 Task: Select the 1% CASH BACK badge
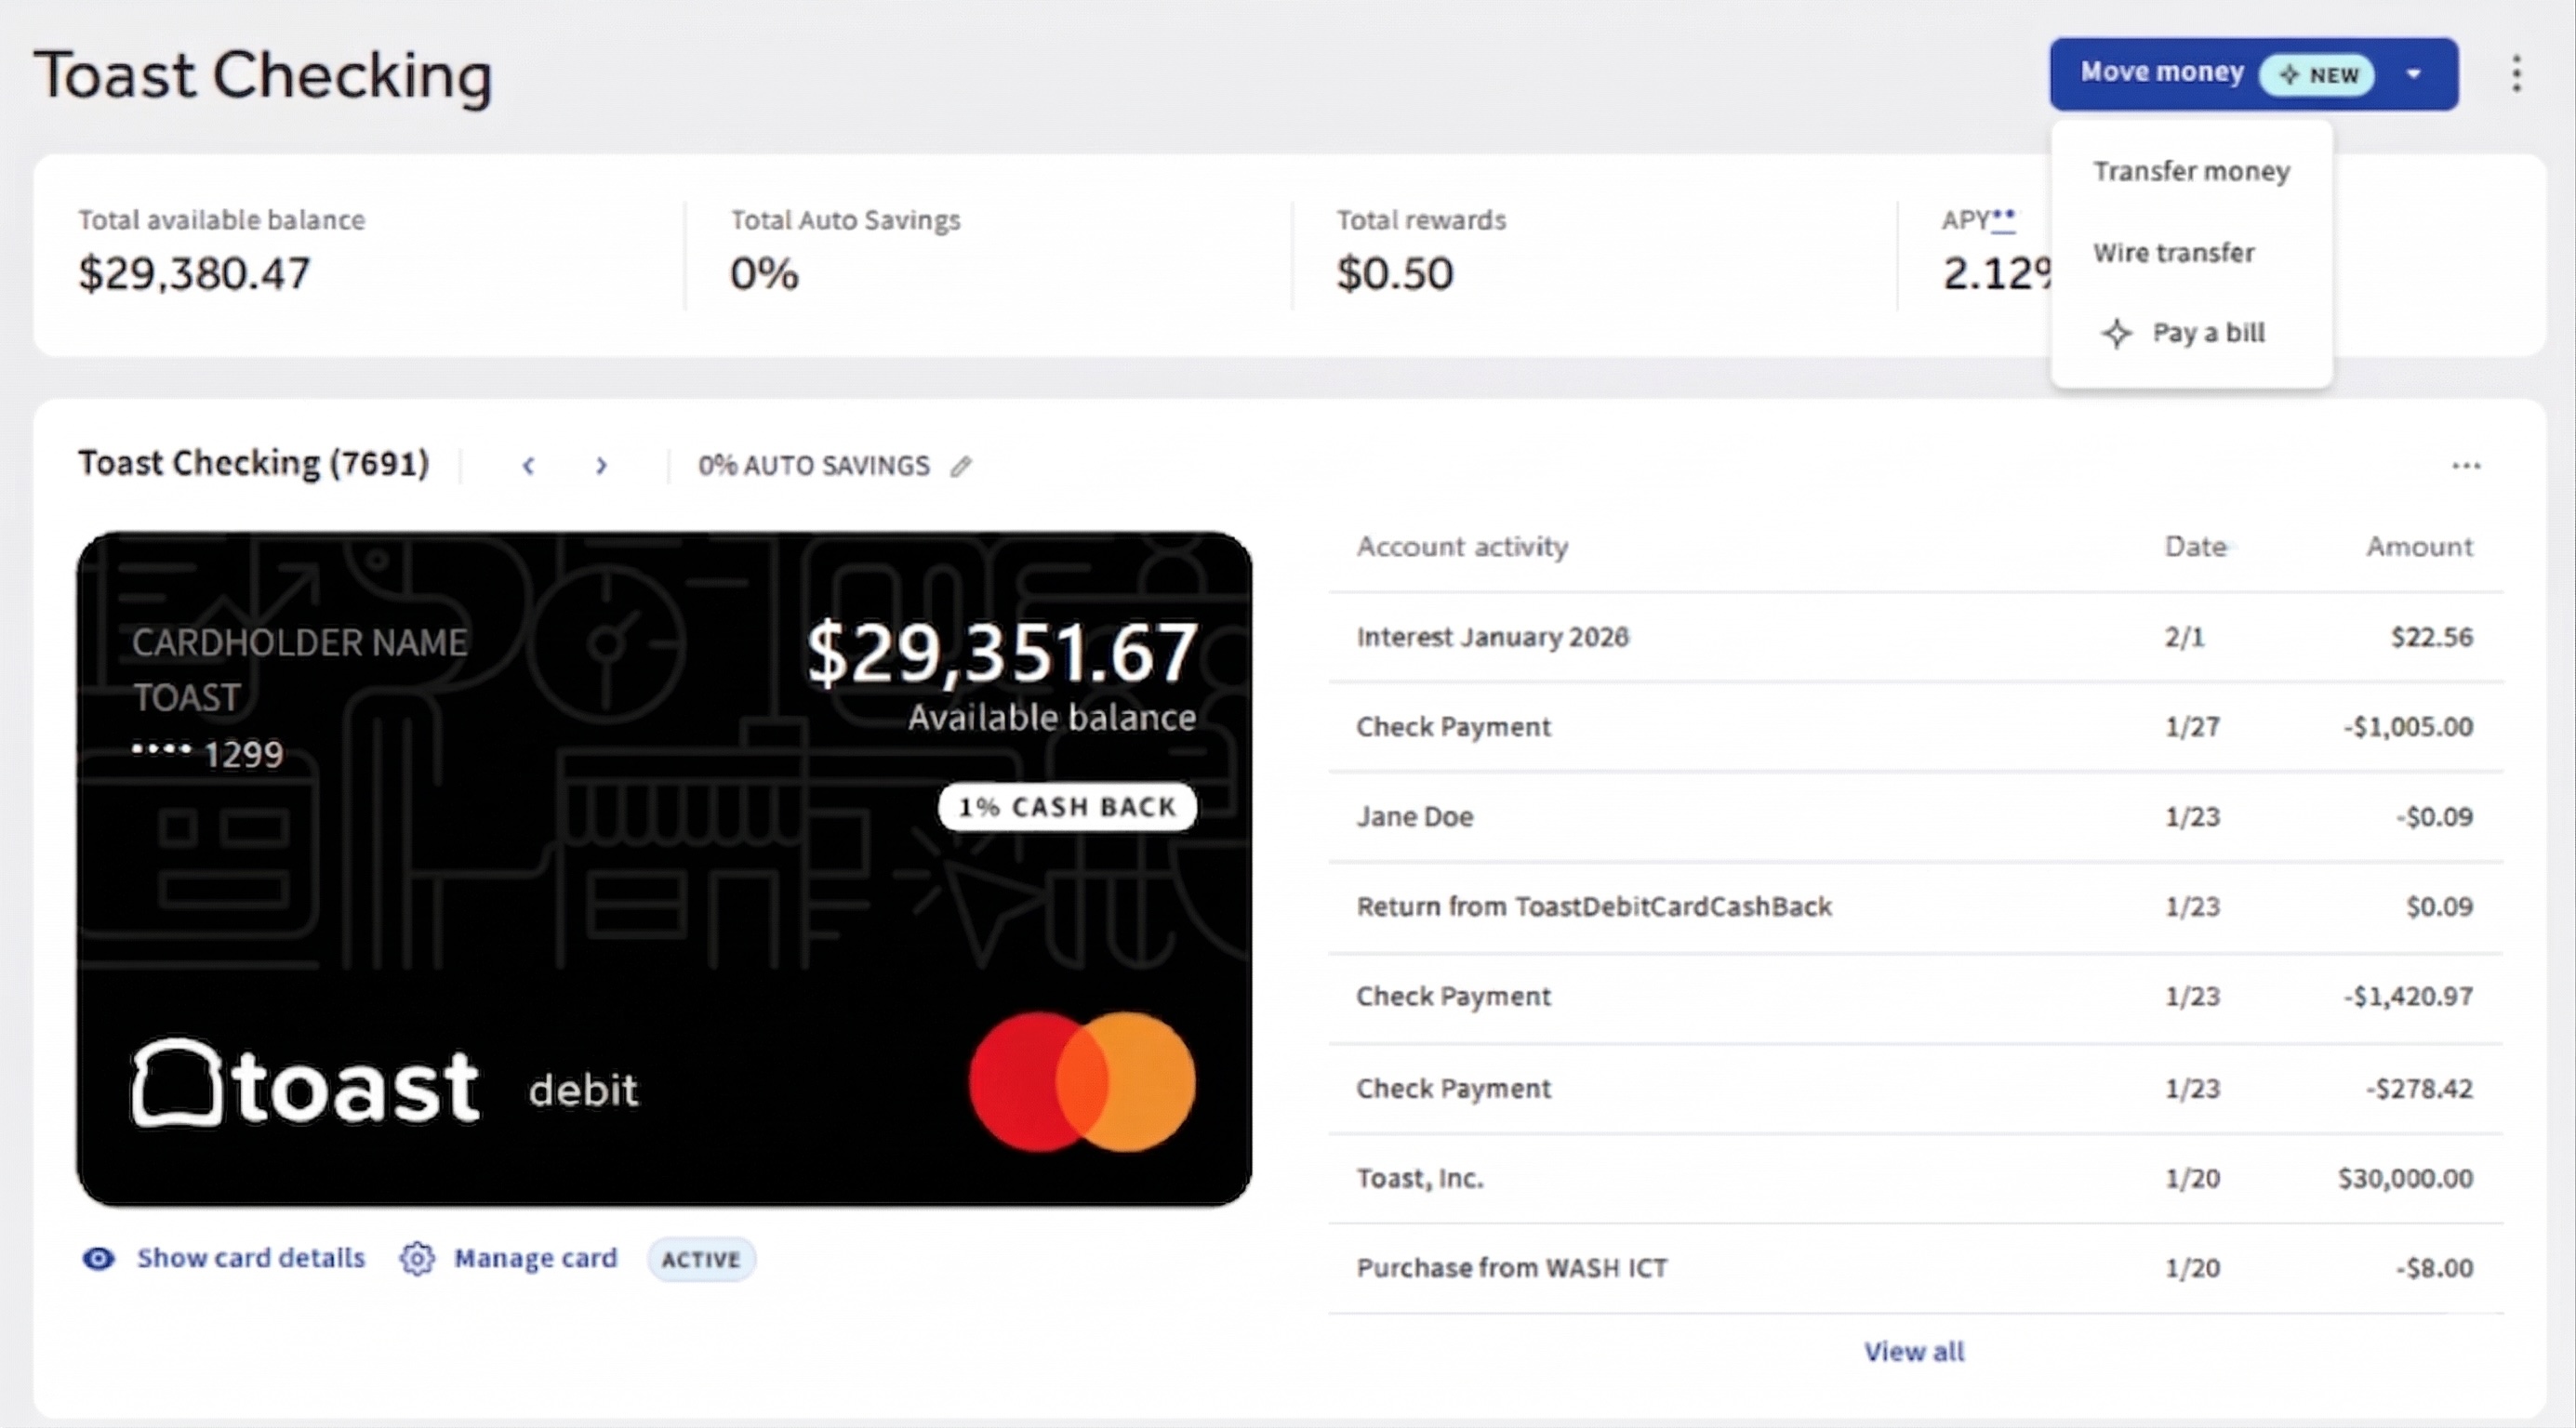(1067, 807)
